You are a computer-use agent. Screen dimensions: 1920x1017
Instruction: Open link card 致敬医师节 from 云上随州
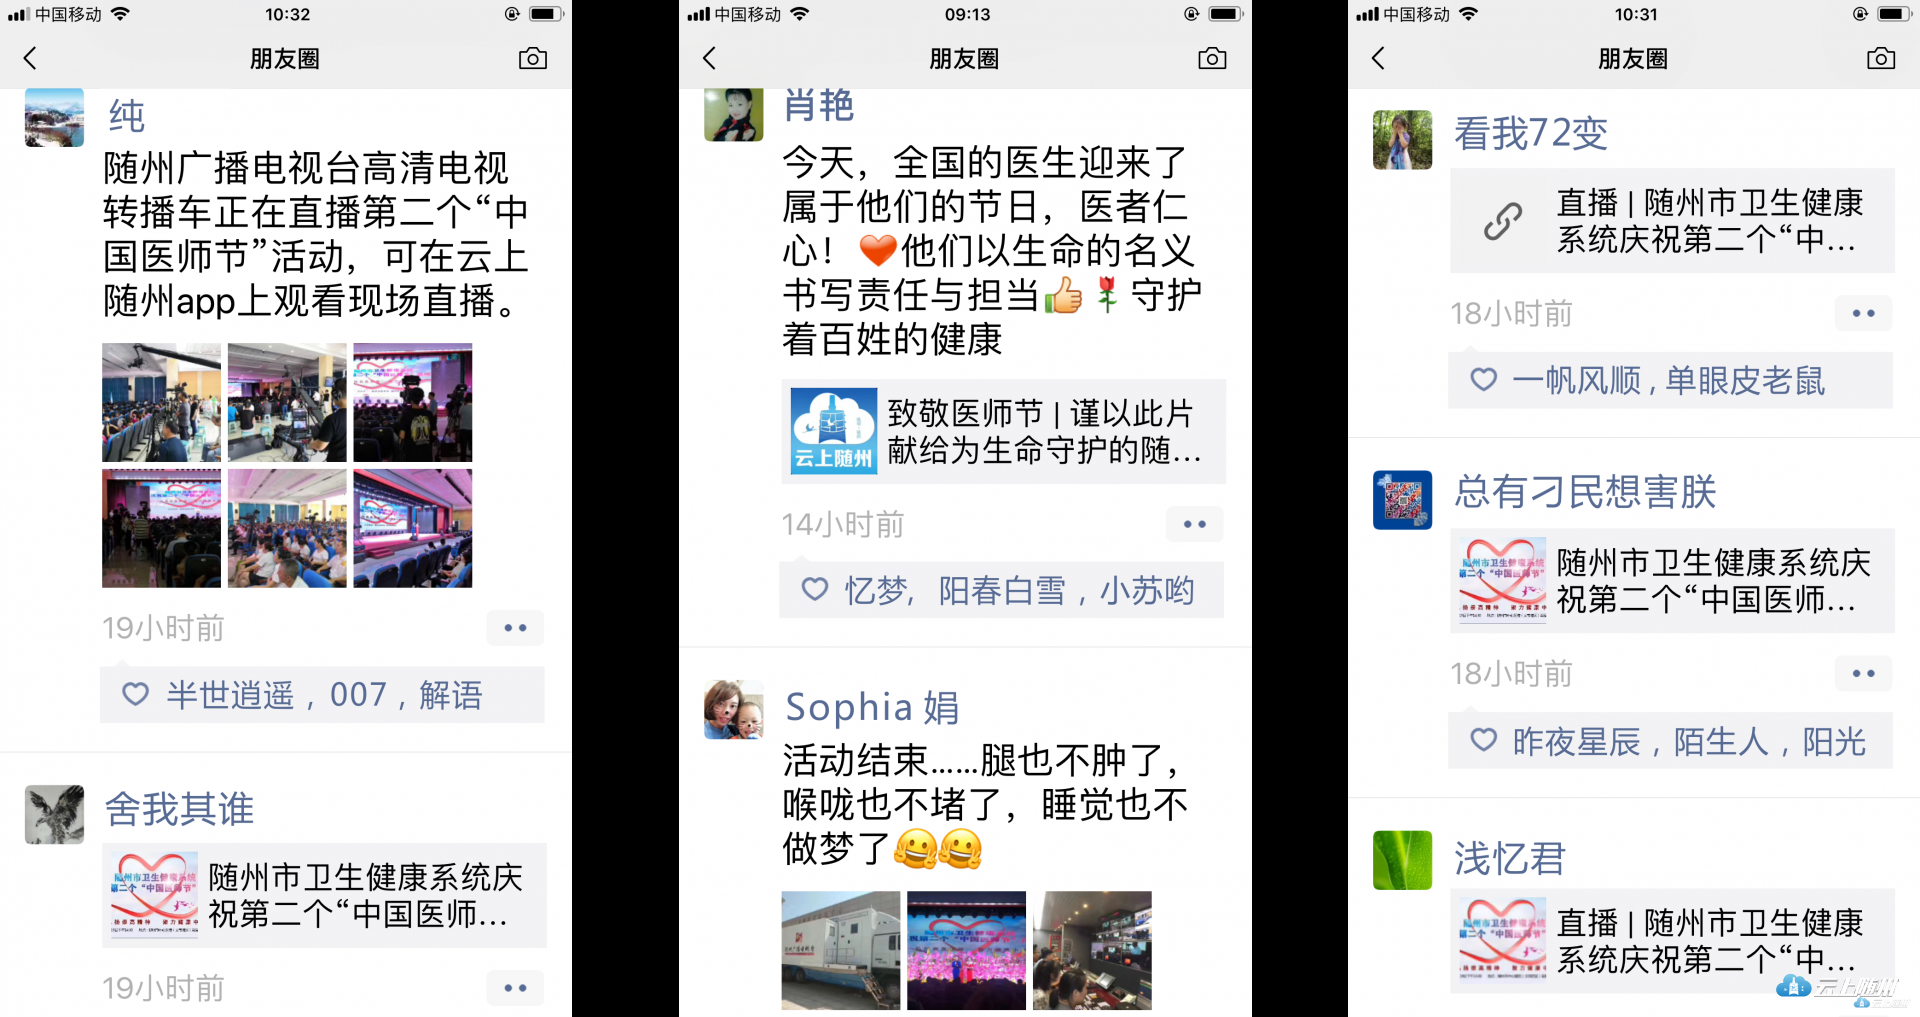pos(1003,431)
